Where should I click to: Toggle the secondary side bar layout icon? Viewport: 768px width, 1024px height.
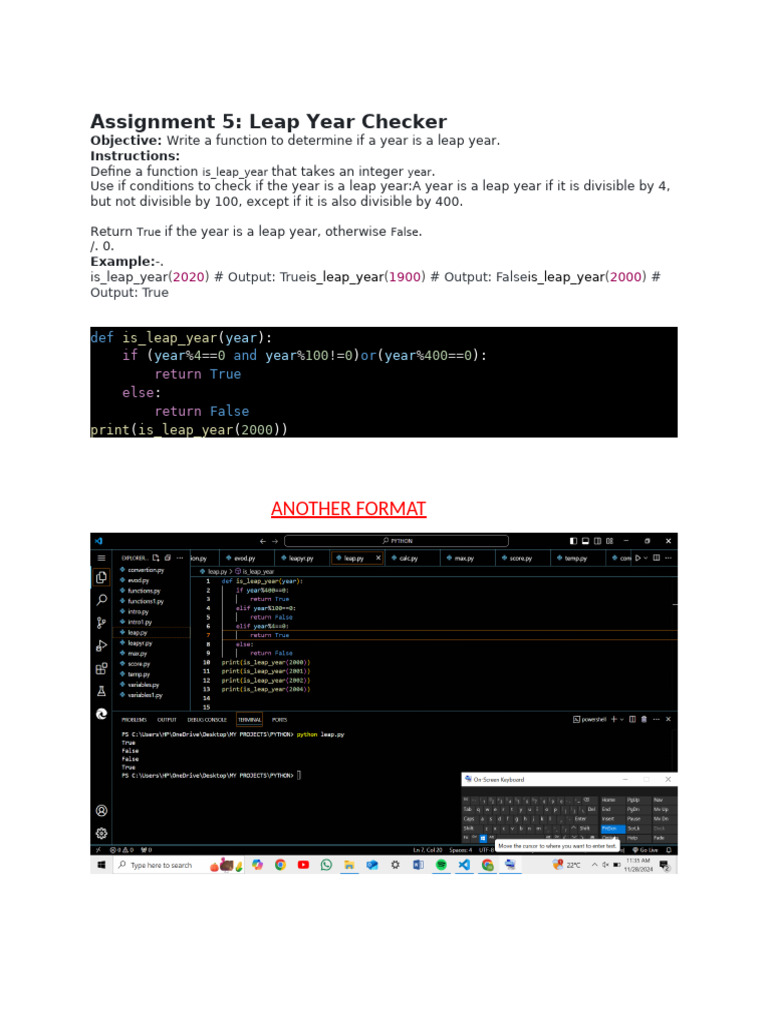(598, 541)
